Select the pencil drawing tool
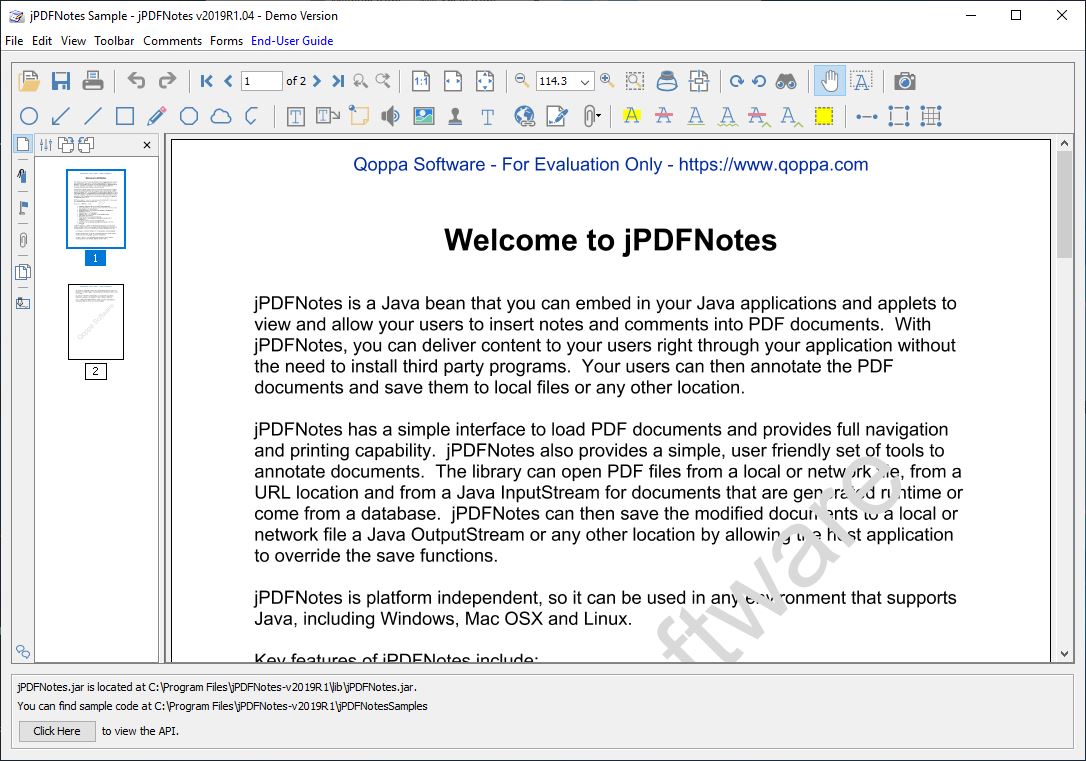Screen dimensions: 1086x761 point(157,116)
